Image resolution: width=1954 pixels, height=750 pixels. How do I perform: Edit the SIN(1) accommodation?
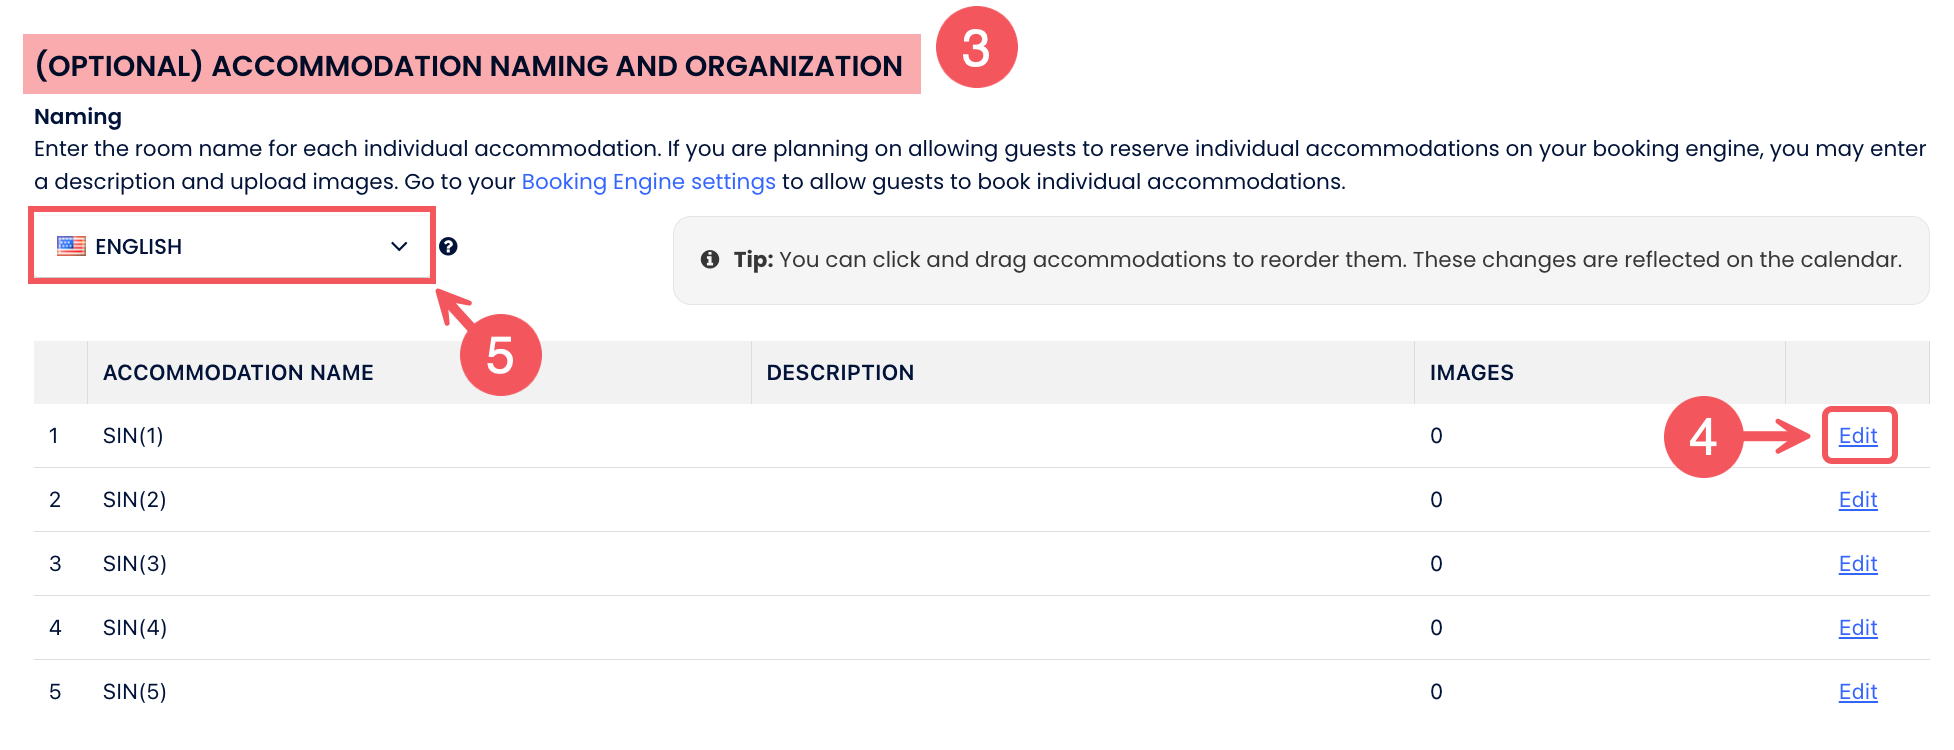pos(1857,436)
